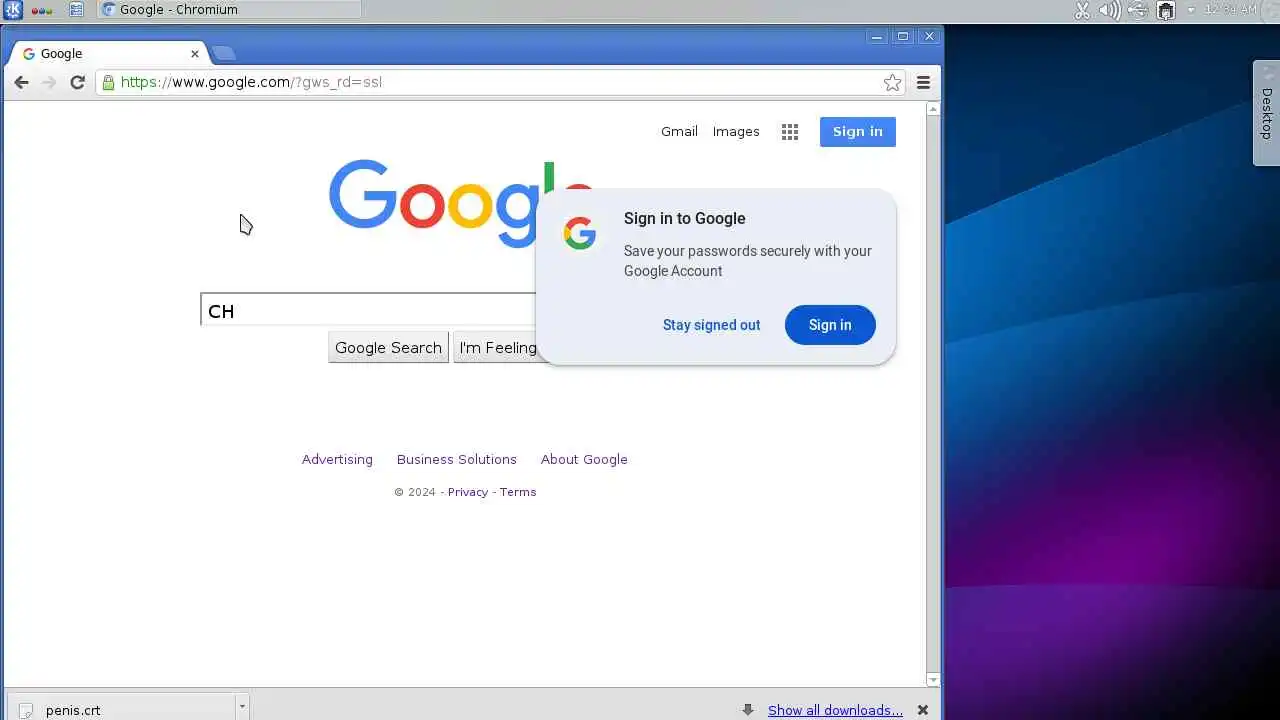The height and width of the screenshot is (720, 1280).
Task: Open a new tab
Action: [x=224, y=54]
